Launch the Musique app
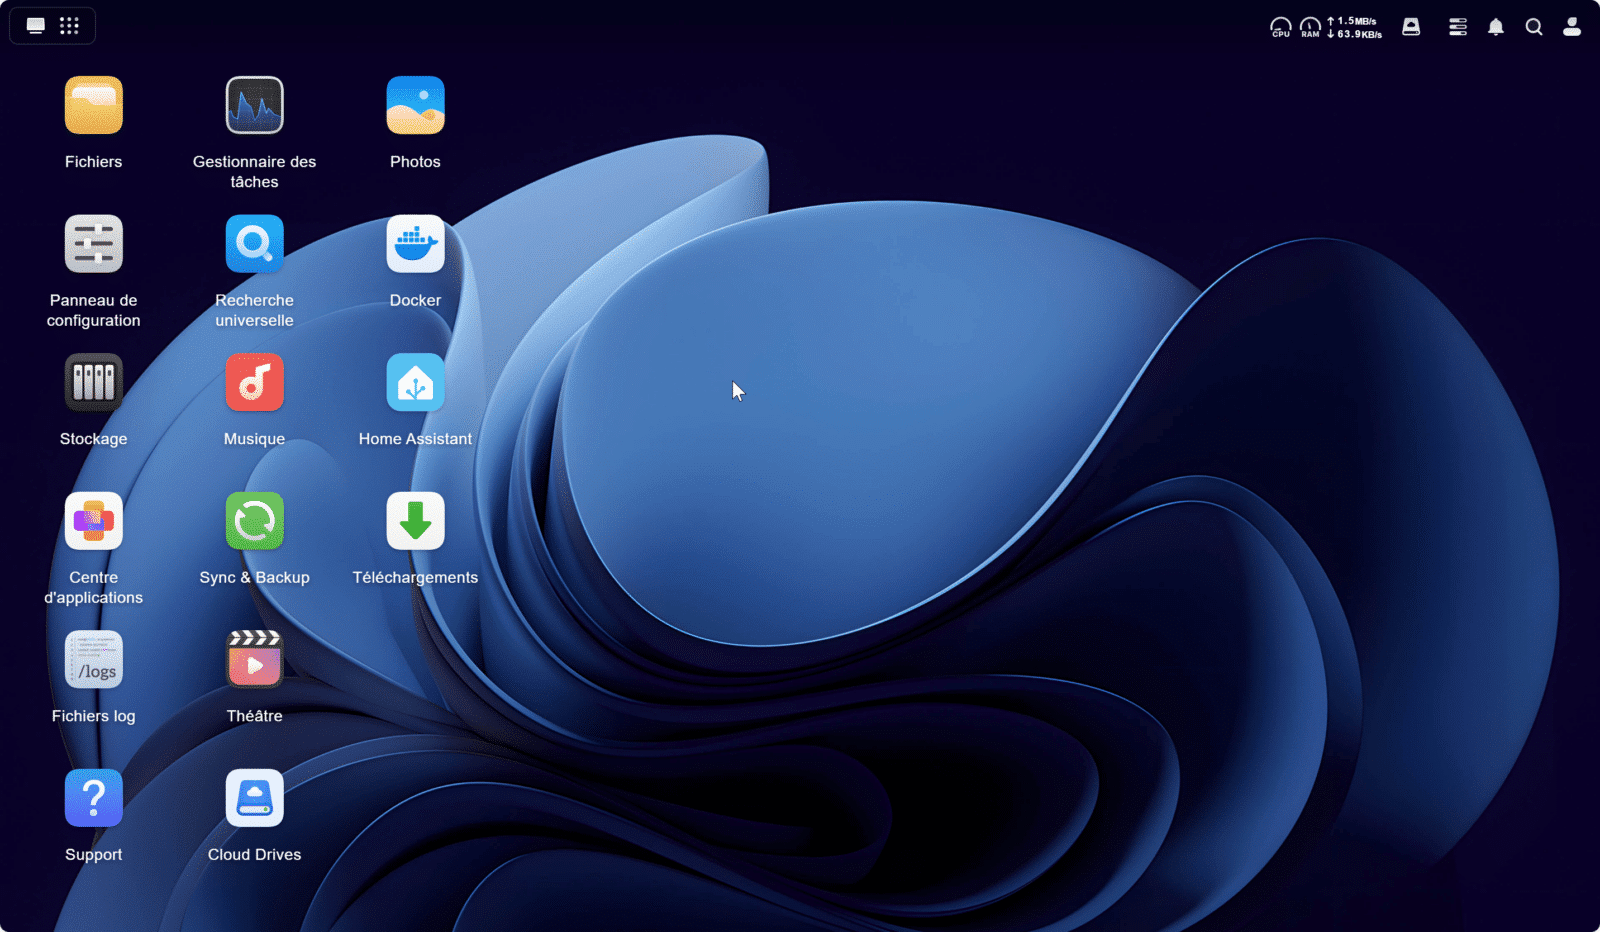Screen dimensions: 1600x932 pos(254,382)
